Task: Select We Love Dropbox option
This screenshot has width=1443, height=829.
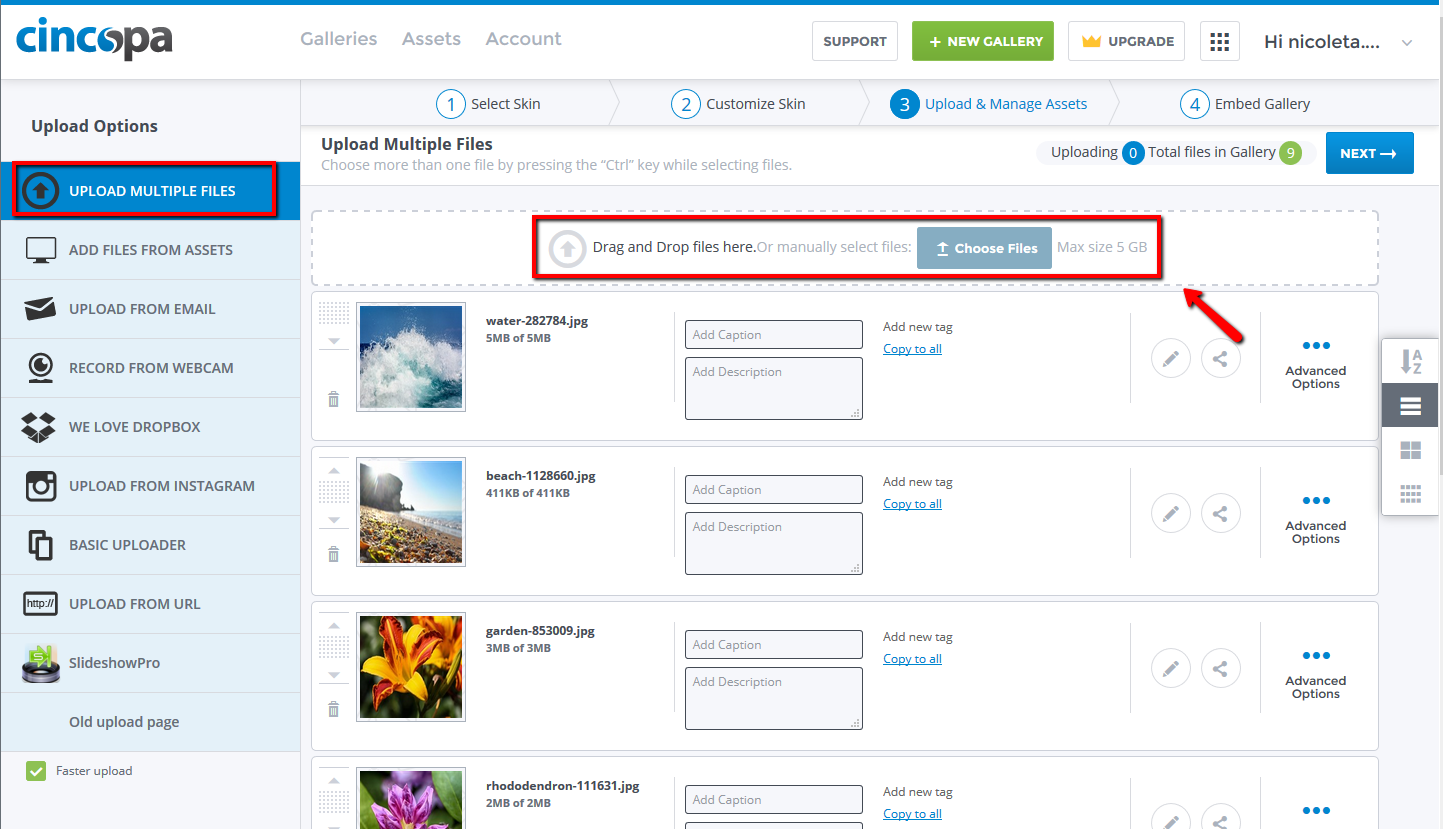Action: pyautogui.click(x=150, y=427)
